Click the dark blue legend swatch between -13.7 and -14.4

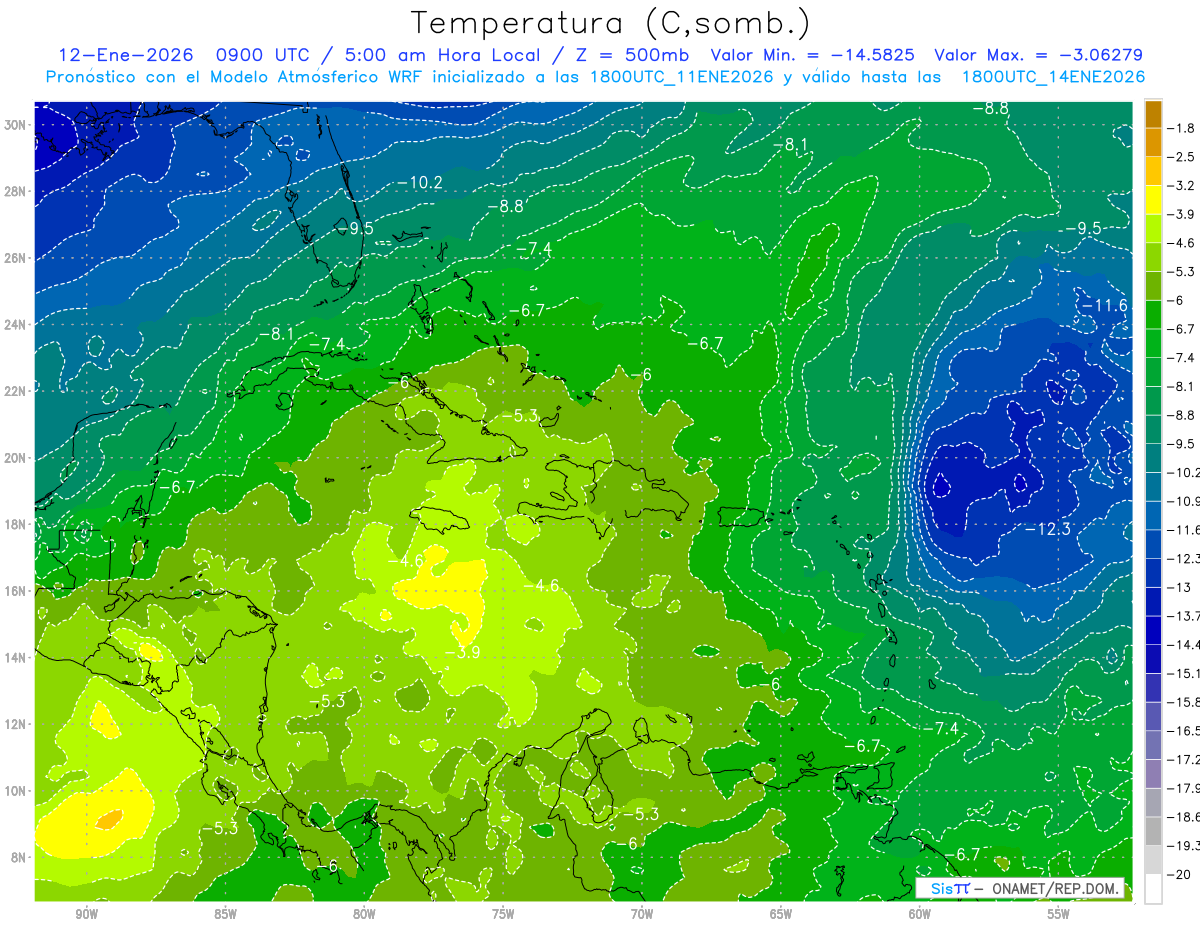[x=1153, y=630]
